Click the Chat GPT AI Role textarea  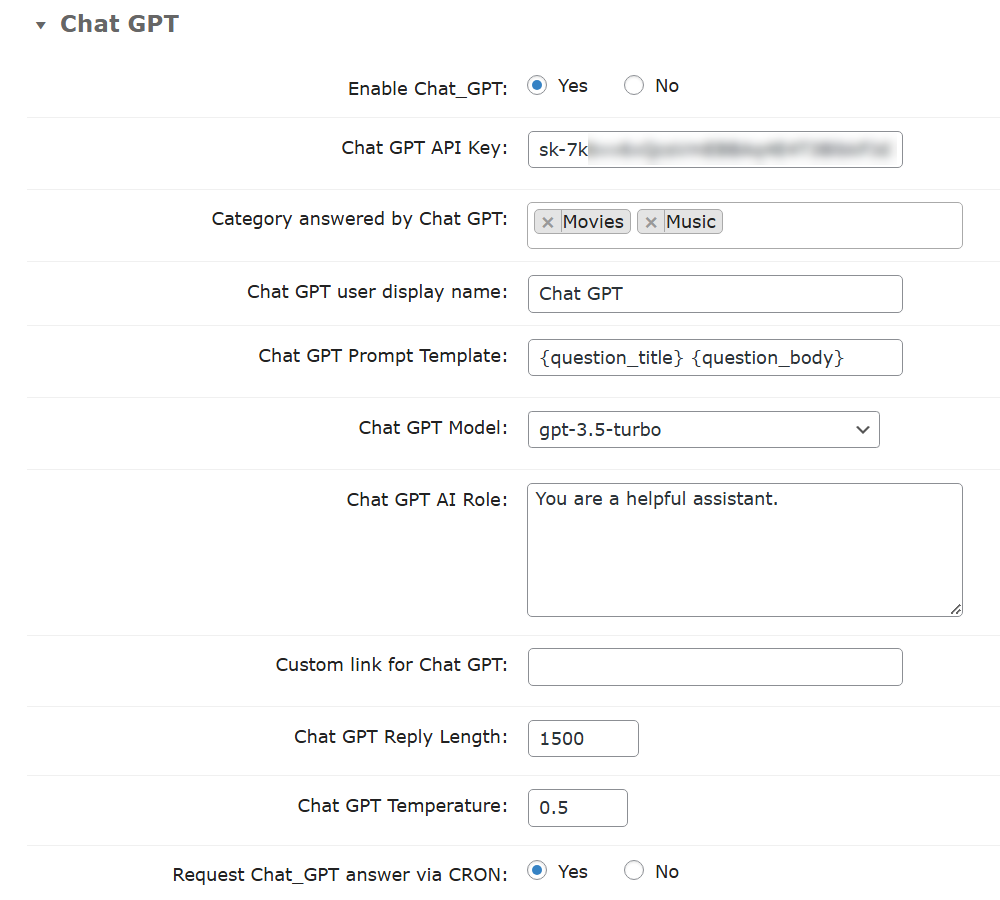745,550
